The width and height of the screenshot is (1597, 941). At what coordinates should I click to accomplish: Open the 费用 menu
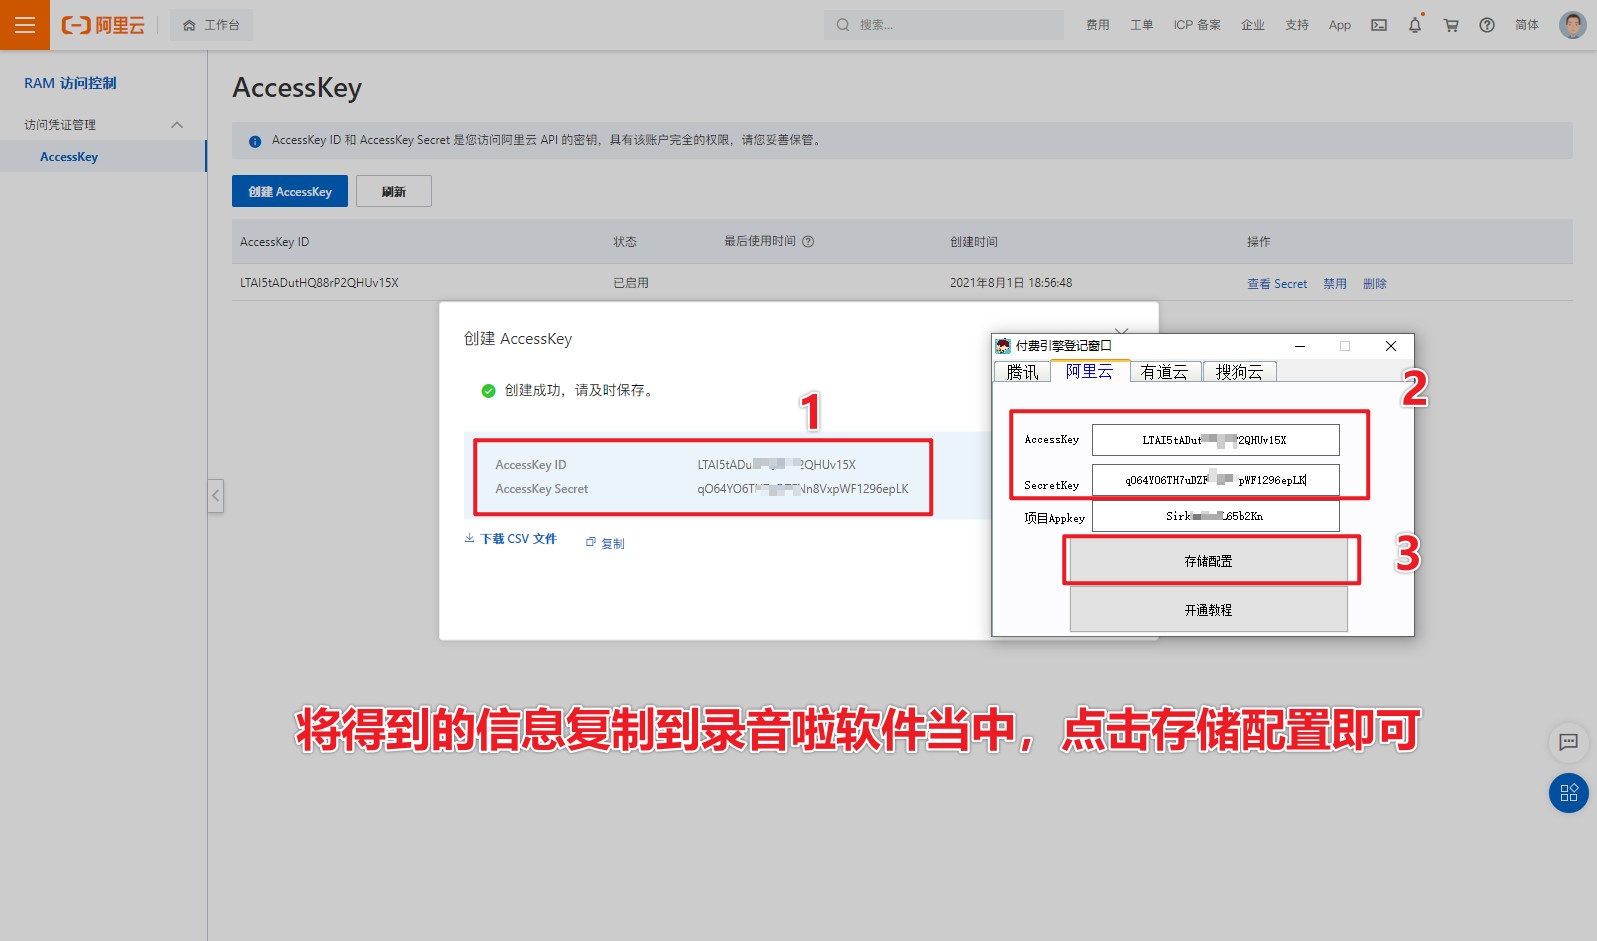tap(1098, 25)
